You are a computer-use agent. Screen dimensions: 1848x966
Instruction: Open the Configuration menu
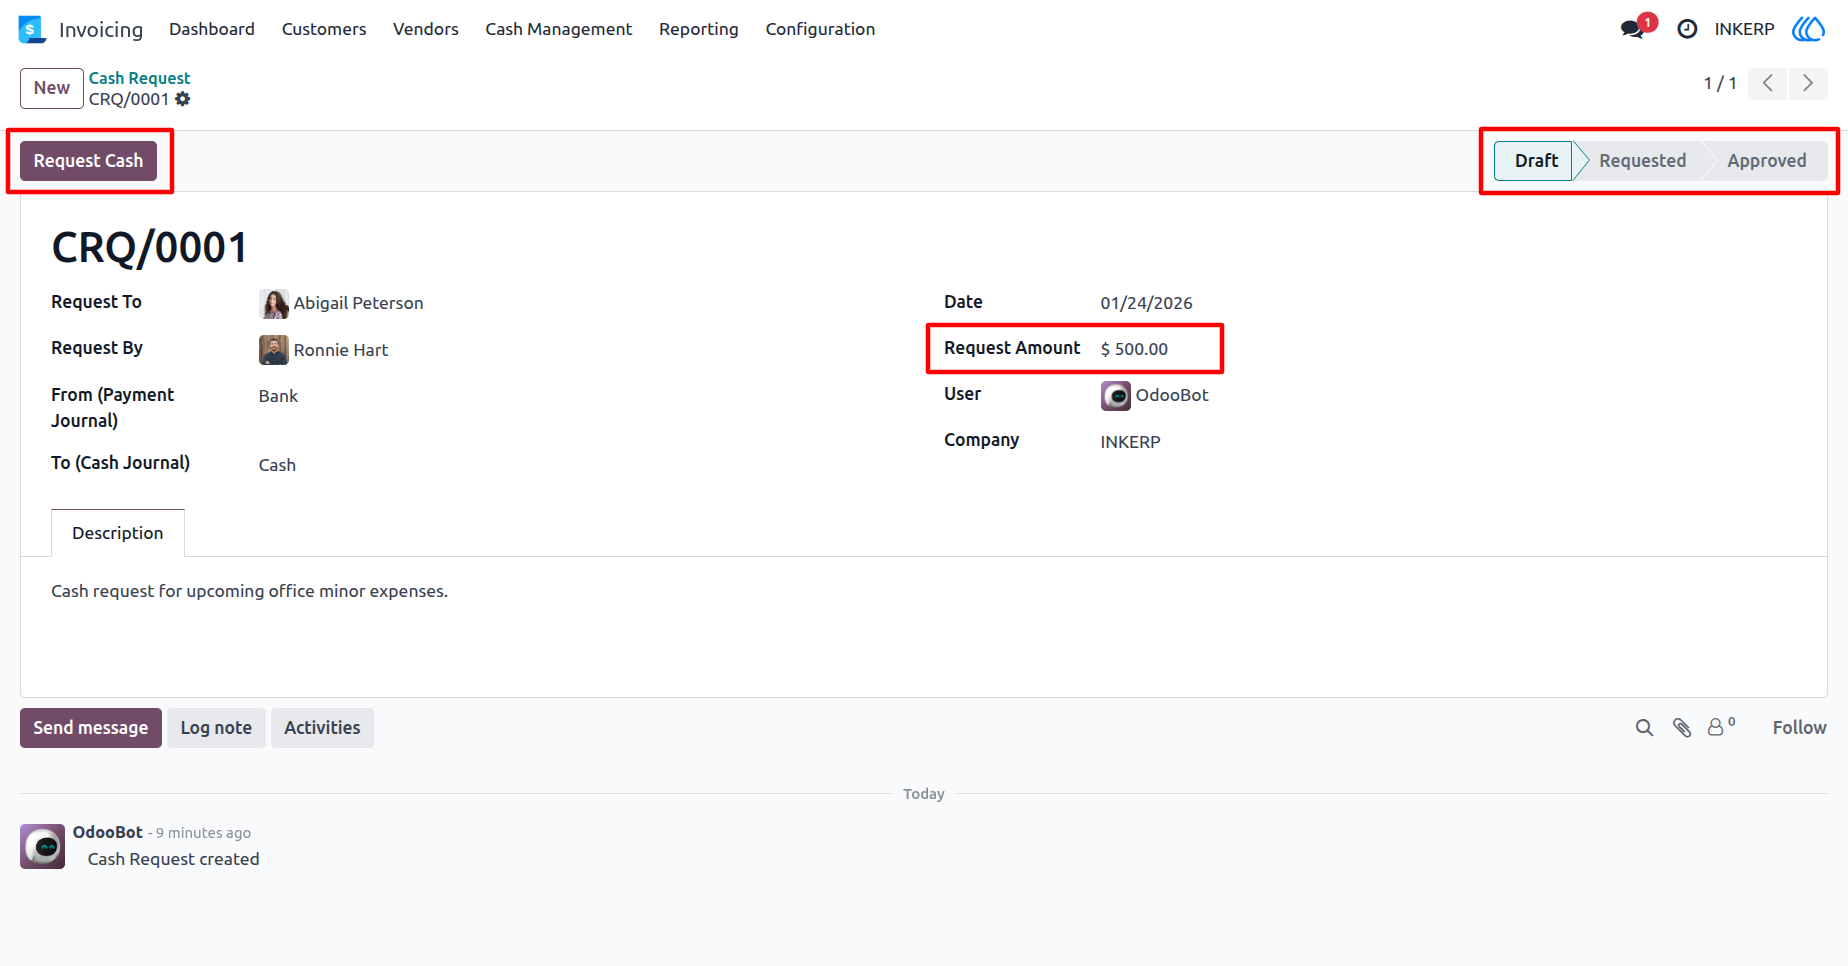coord(820,29)
